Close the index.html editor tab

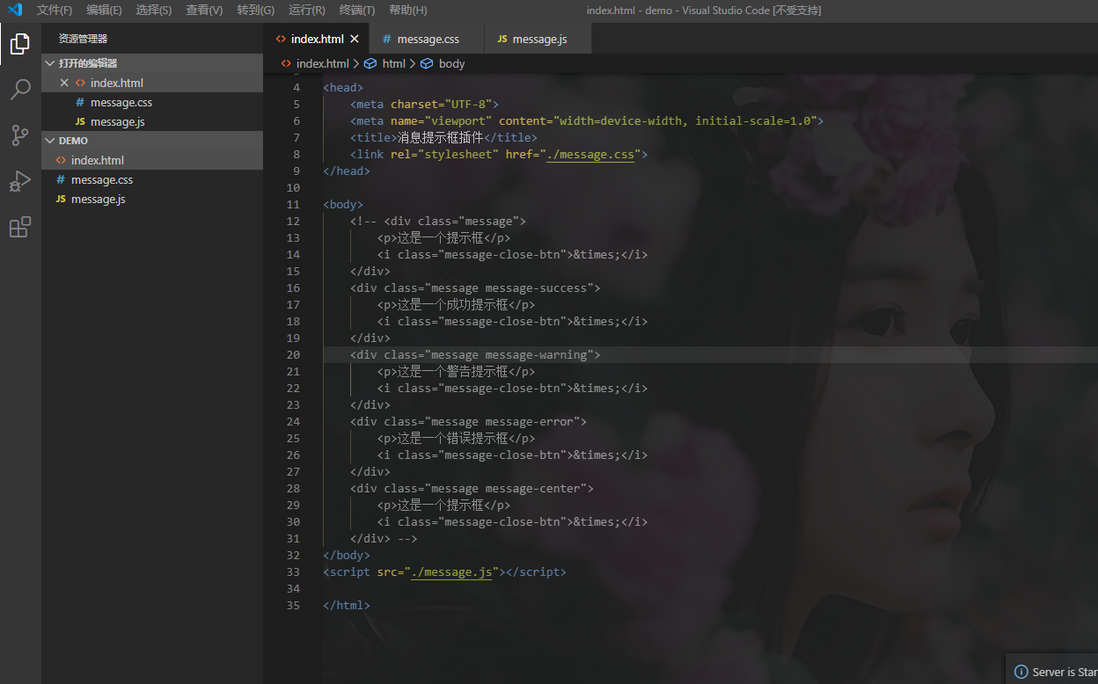click(x=354, y=39)
